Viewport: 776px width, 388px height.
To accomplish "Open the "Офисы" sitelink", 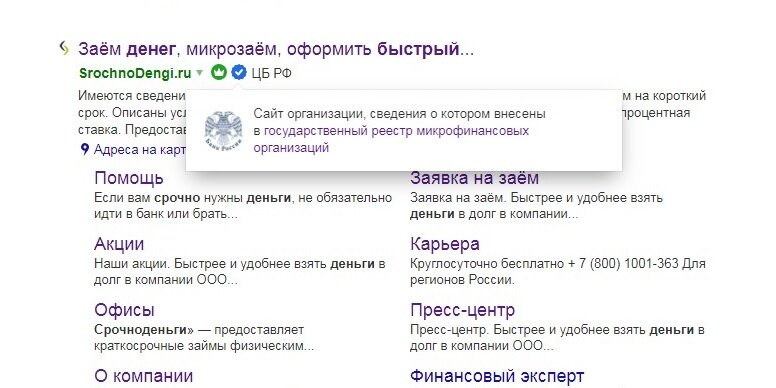I will 124,310.
